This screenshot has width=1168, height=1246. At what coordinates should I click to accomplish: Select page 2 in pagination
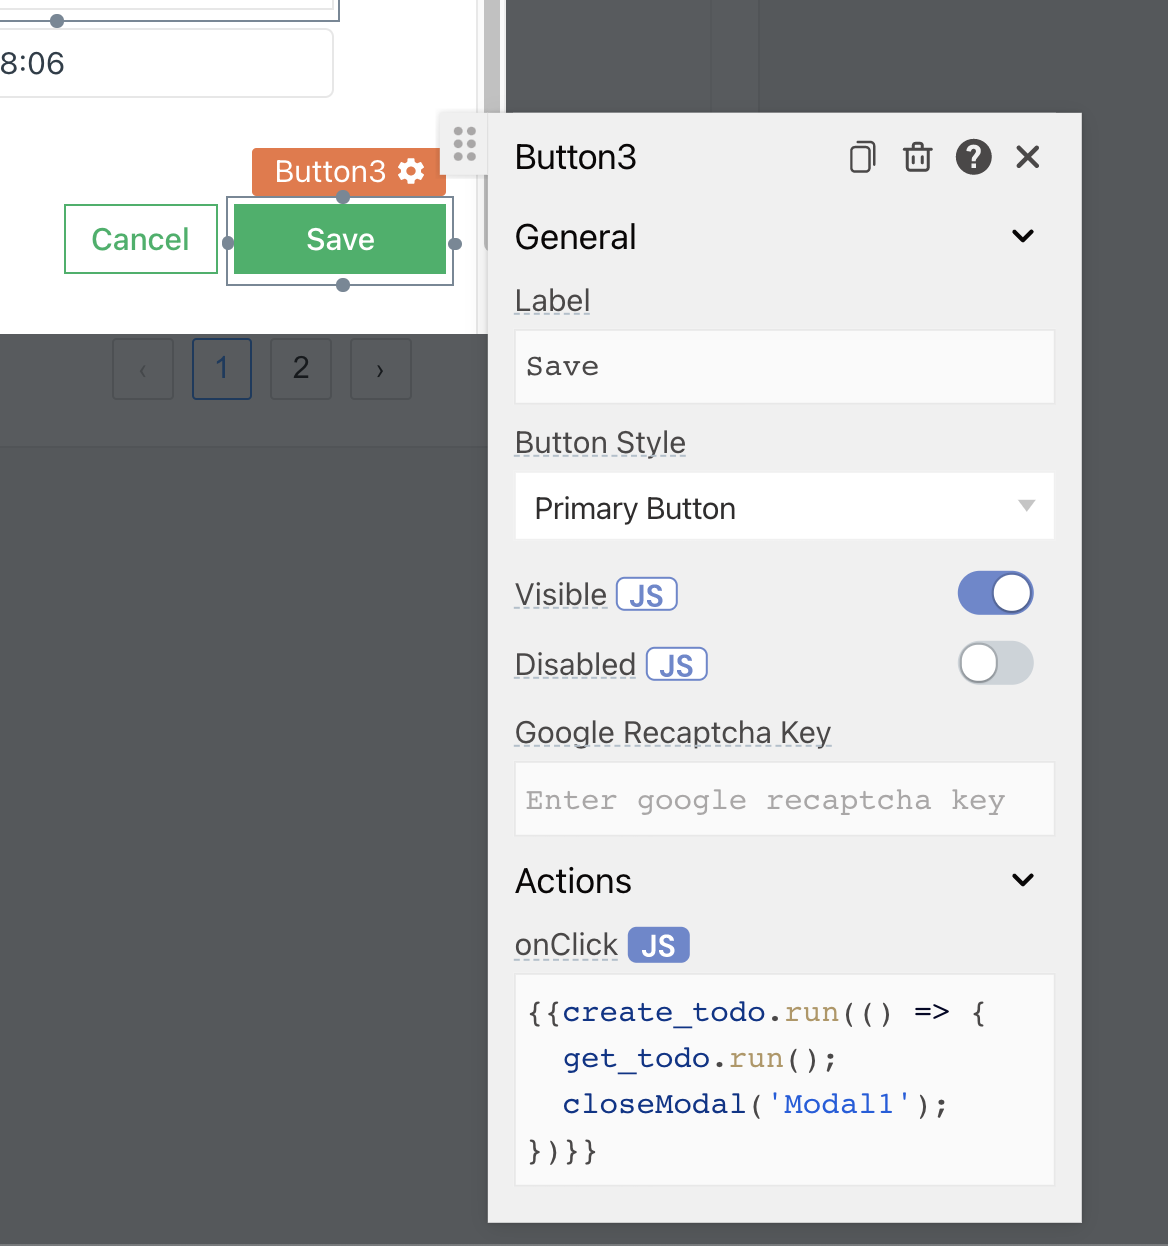pos(300,369)
